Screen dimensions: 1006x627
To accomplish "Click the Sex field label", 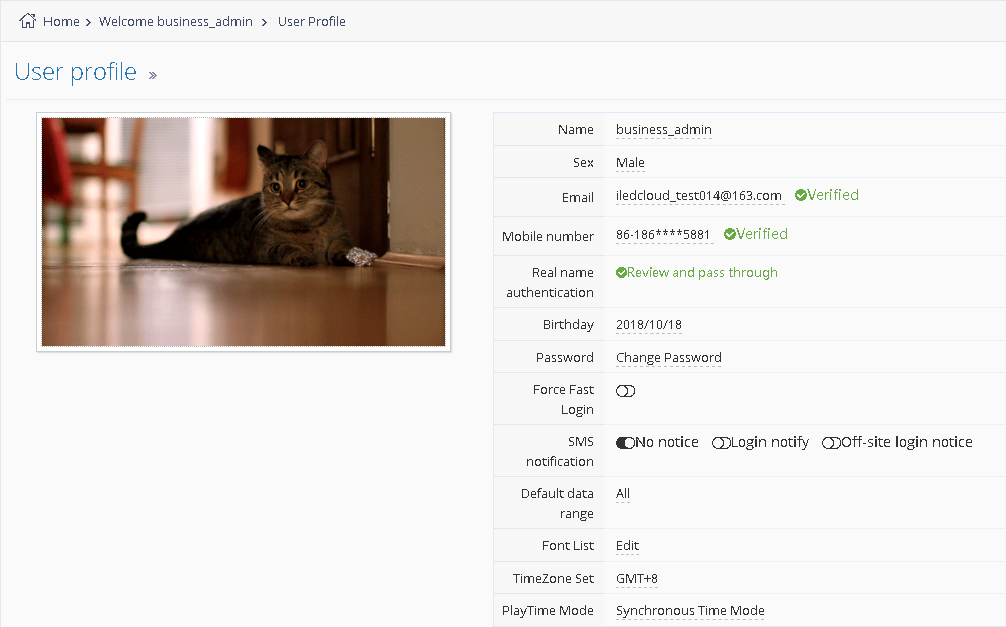I will 583,163.
